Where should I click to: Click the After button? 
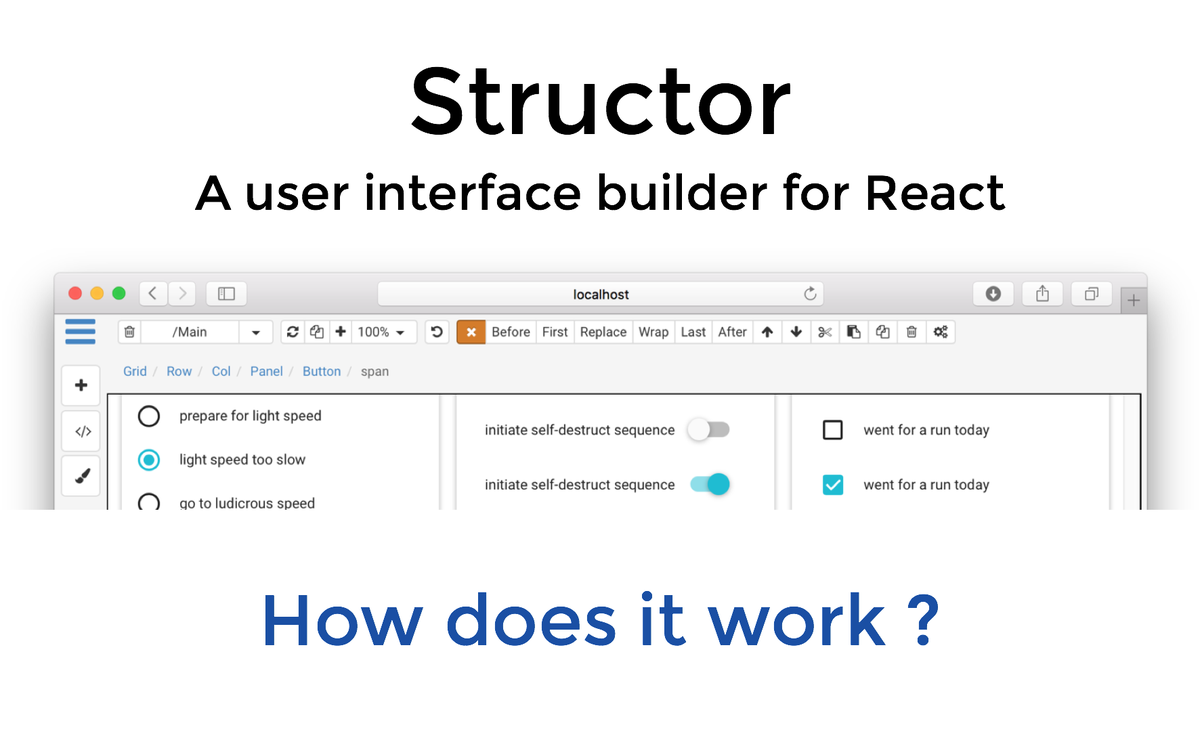coord(732,332)
